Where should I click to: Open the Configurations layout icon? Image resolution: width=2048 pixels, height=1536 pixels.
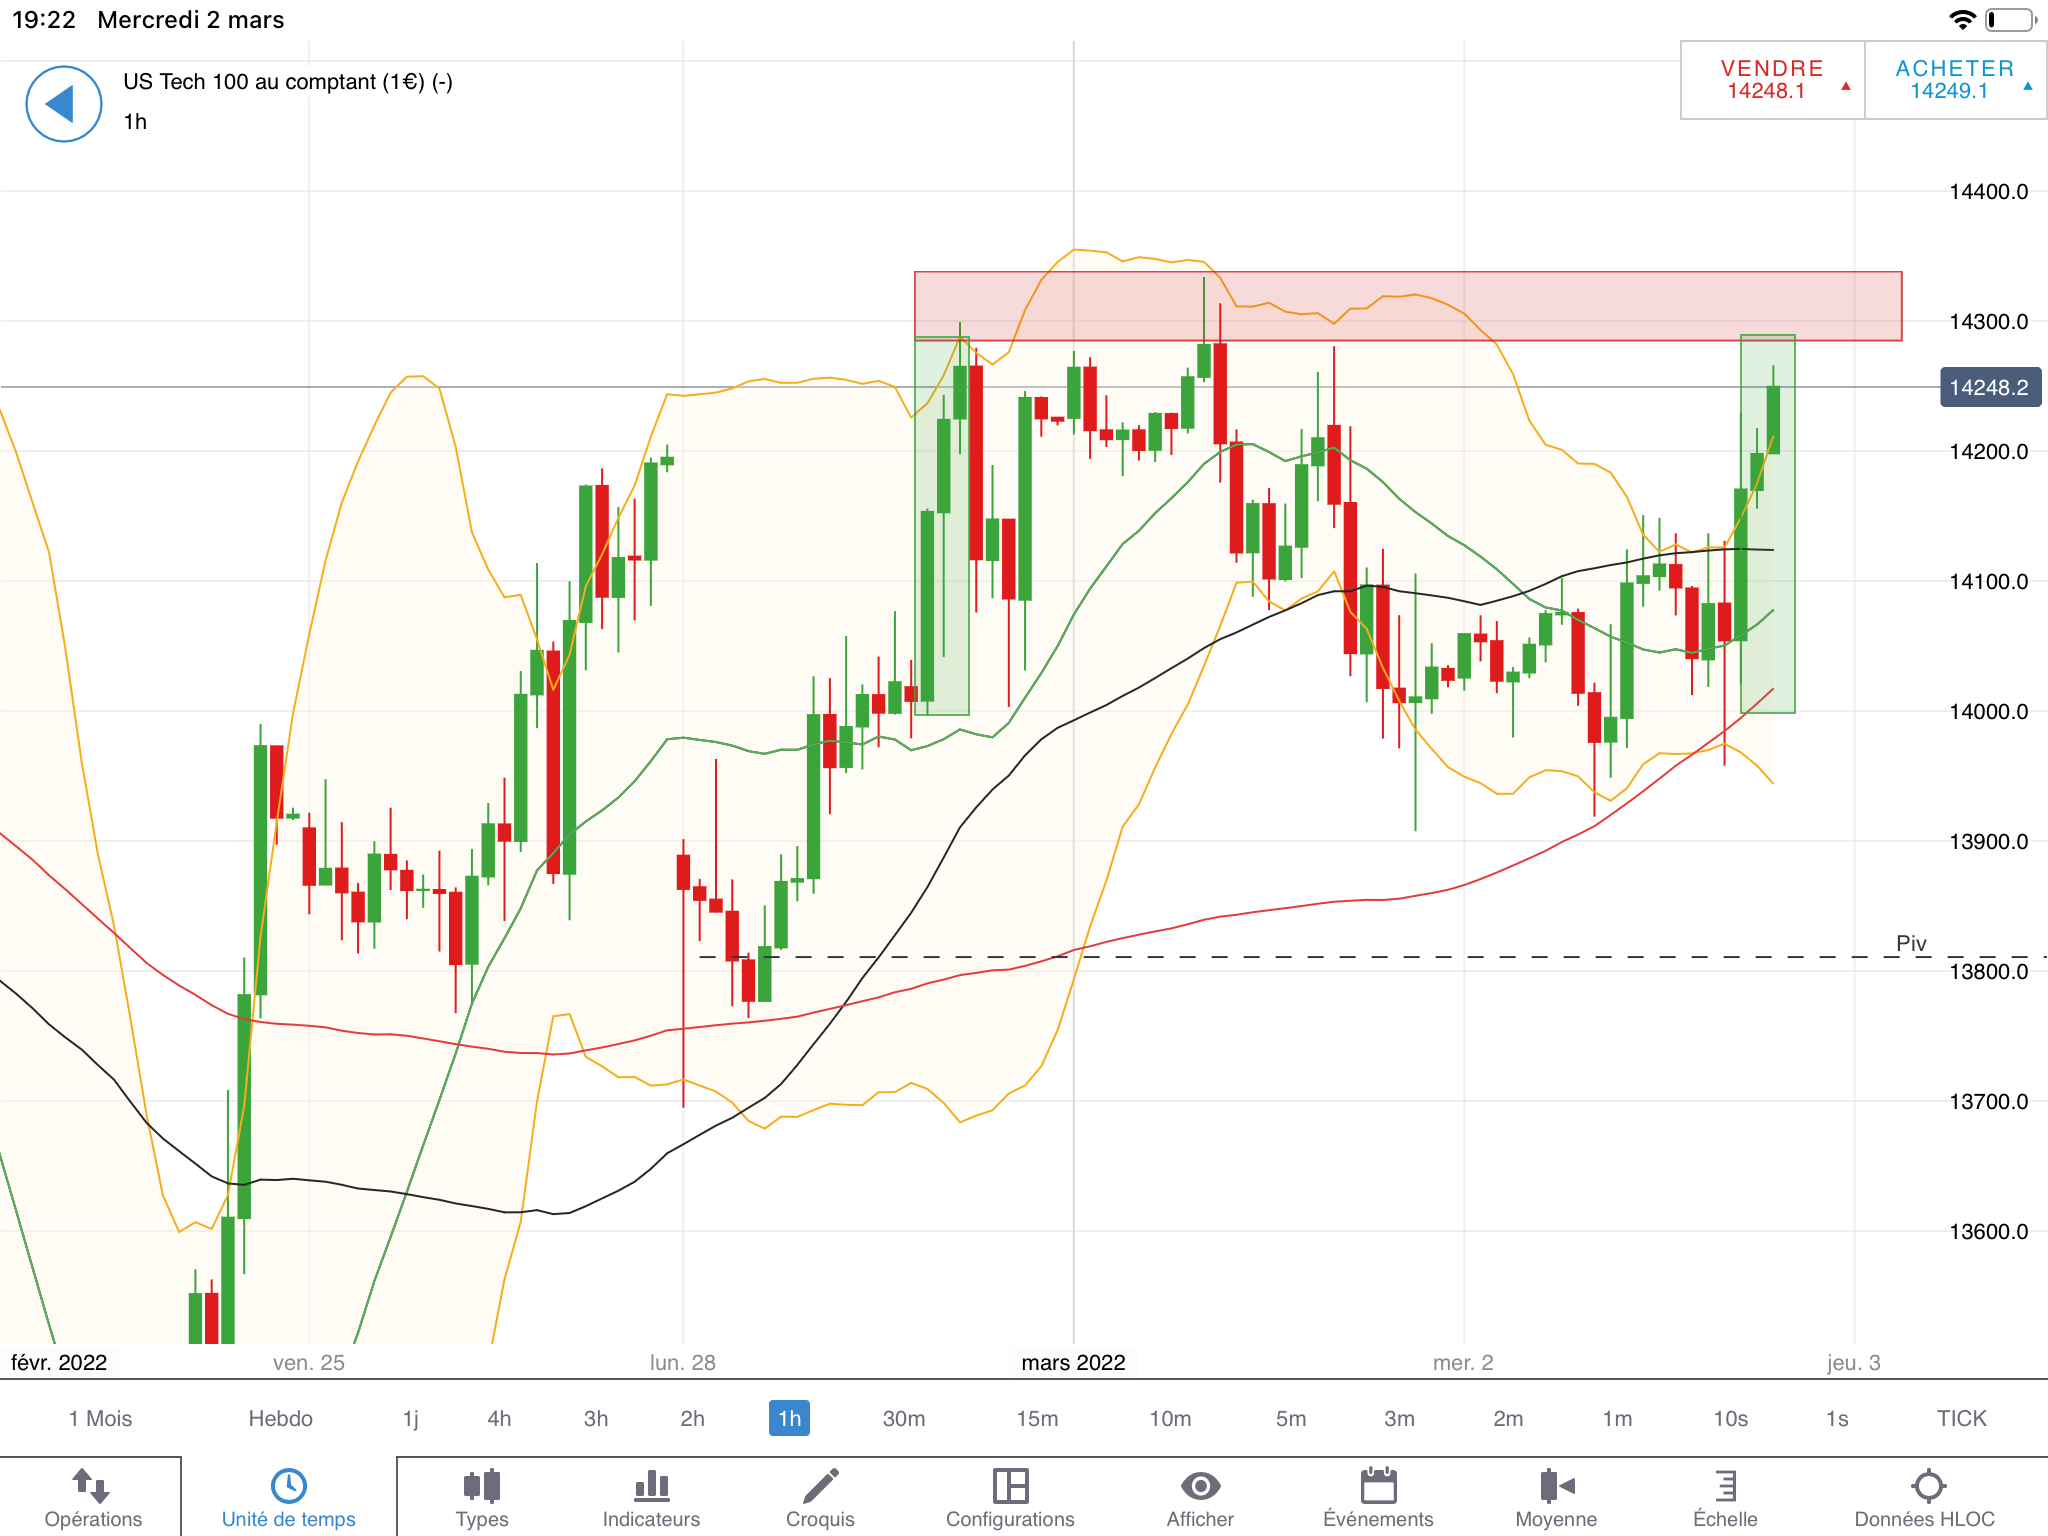[x=1010, y=1486]
